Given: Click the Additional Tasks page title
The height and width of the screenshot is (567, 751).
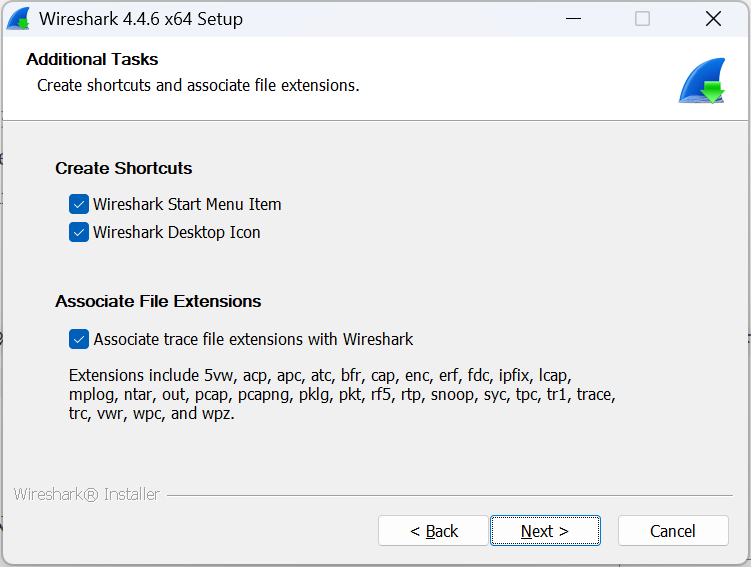Looking at the screenshot, I should click(x=92, y=59).
